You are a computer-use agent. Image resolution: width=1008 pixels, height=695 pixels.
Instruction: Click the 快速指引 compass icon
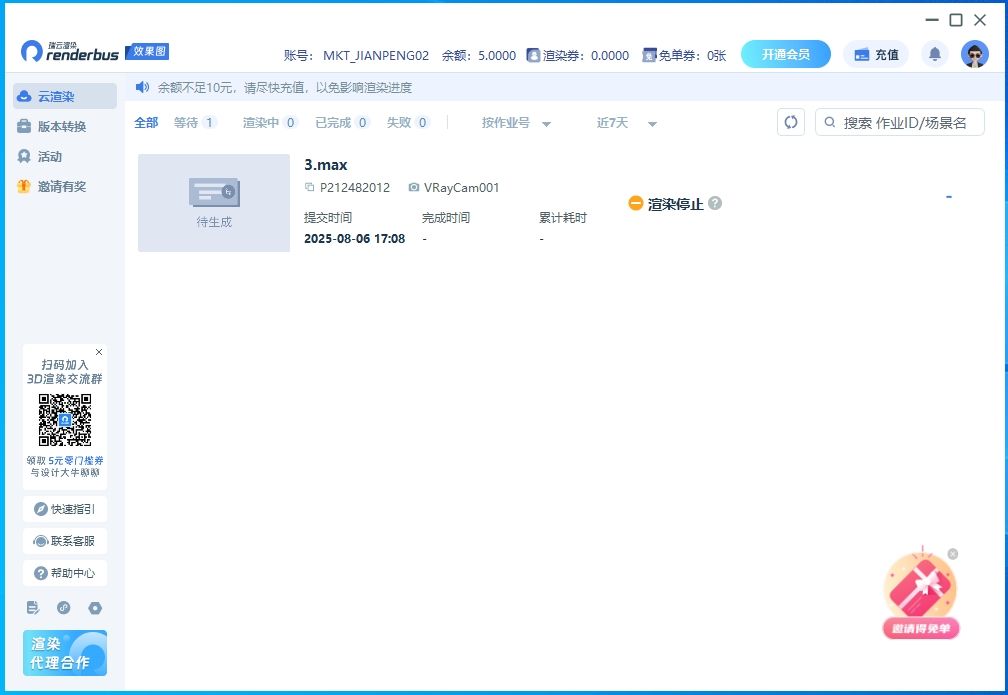pyautogui.click(x=40, y=509)
